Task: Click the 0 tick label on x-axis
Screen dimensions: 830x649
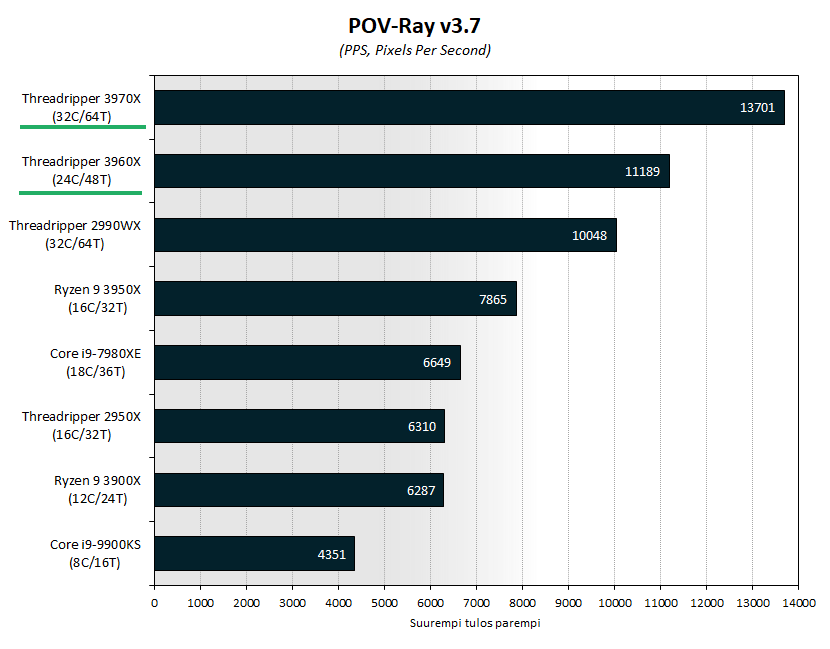Action: coord(154,603)
